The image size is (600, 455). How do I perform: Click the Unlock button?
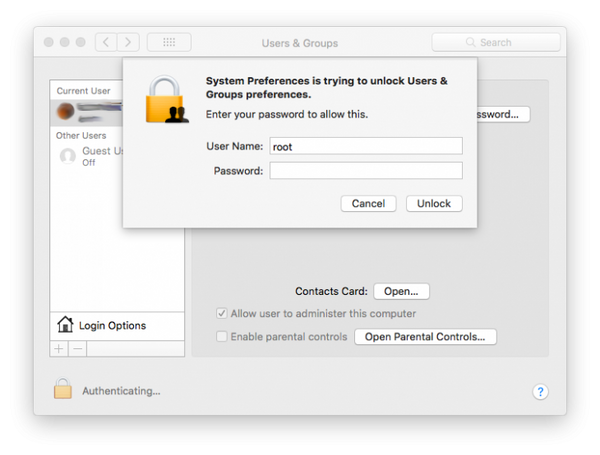click(434, 203)
